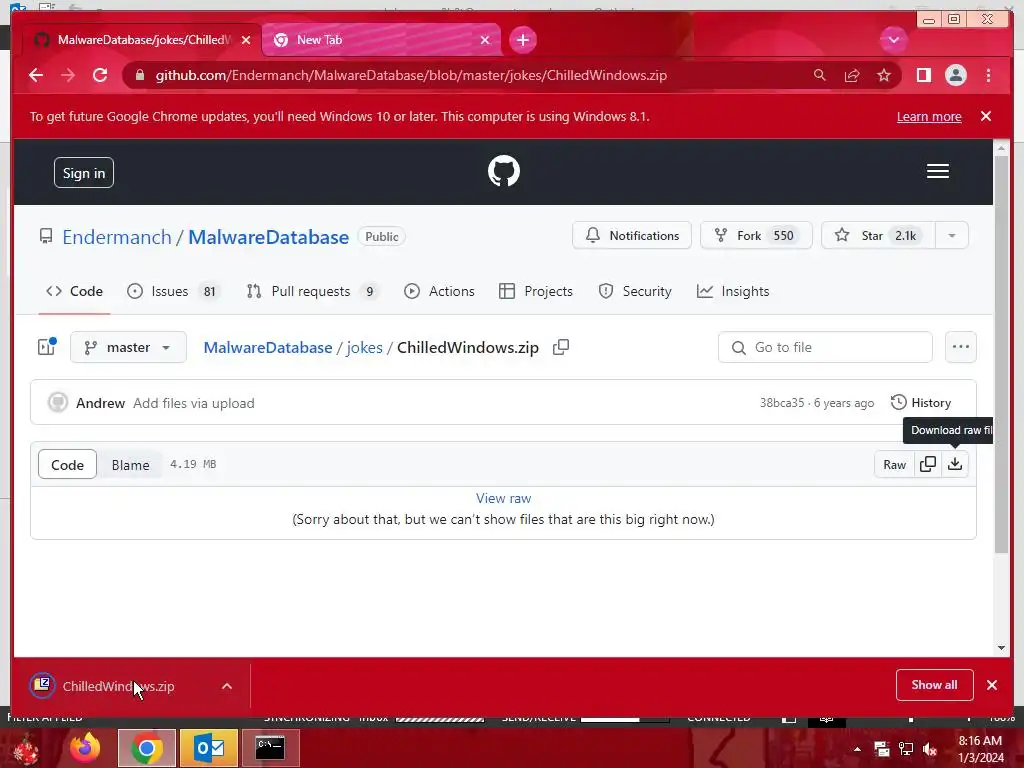Go forward with the browser forward arrow

tap(68, 75)
